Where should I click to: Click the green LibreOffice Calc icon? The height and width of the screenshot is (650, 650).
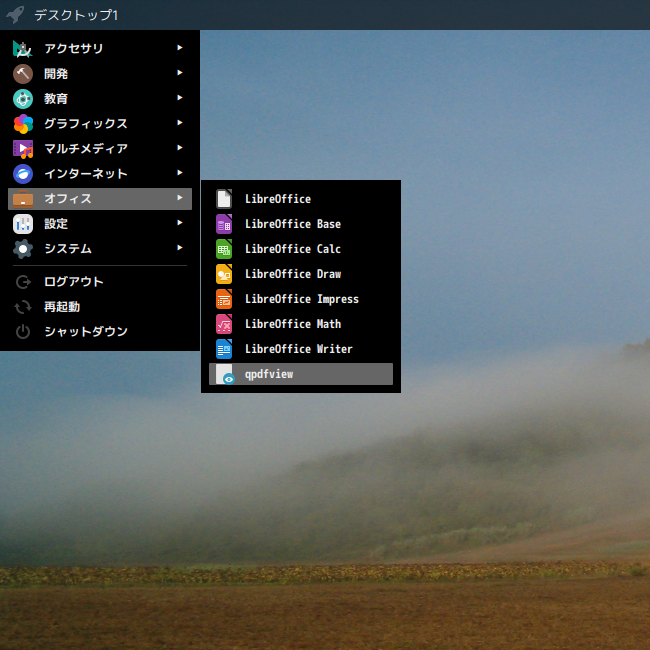[x=224, y=249]
